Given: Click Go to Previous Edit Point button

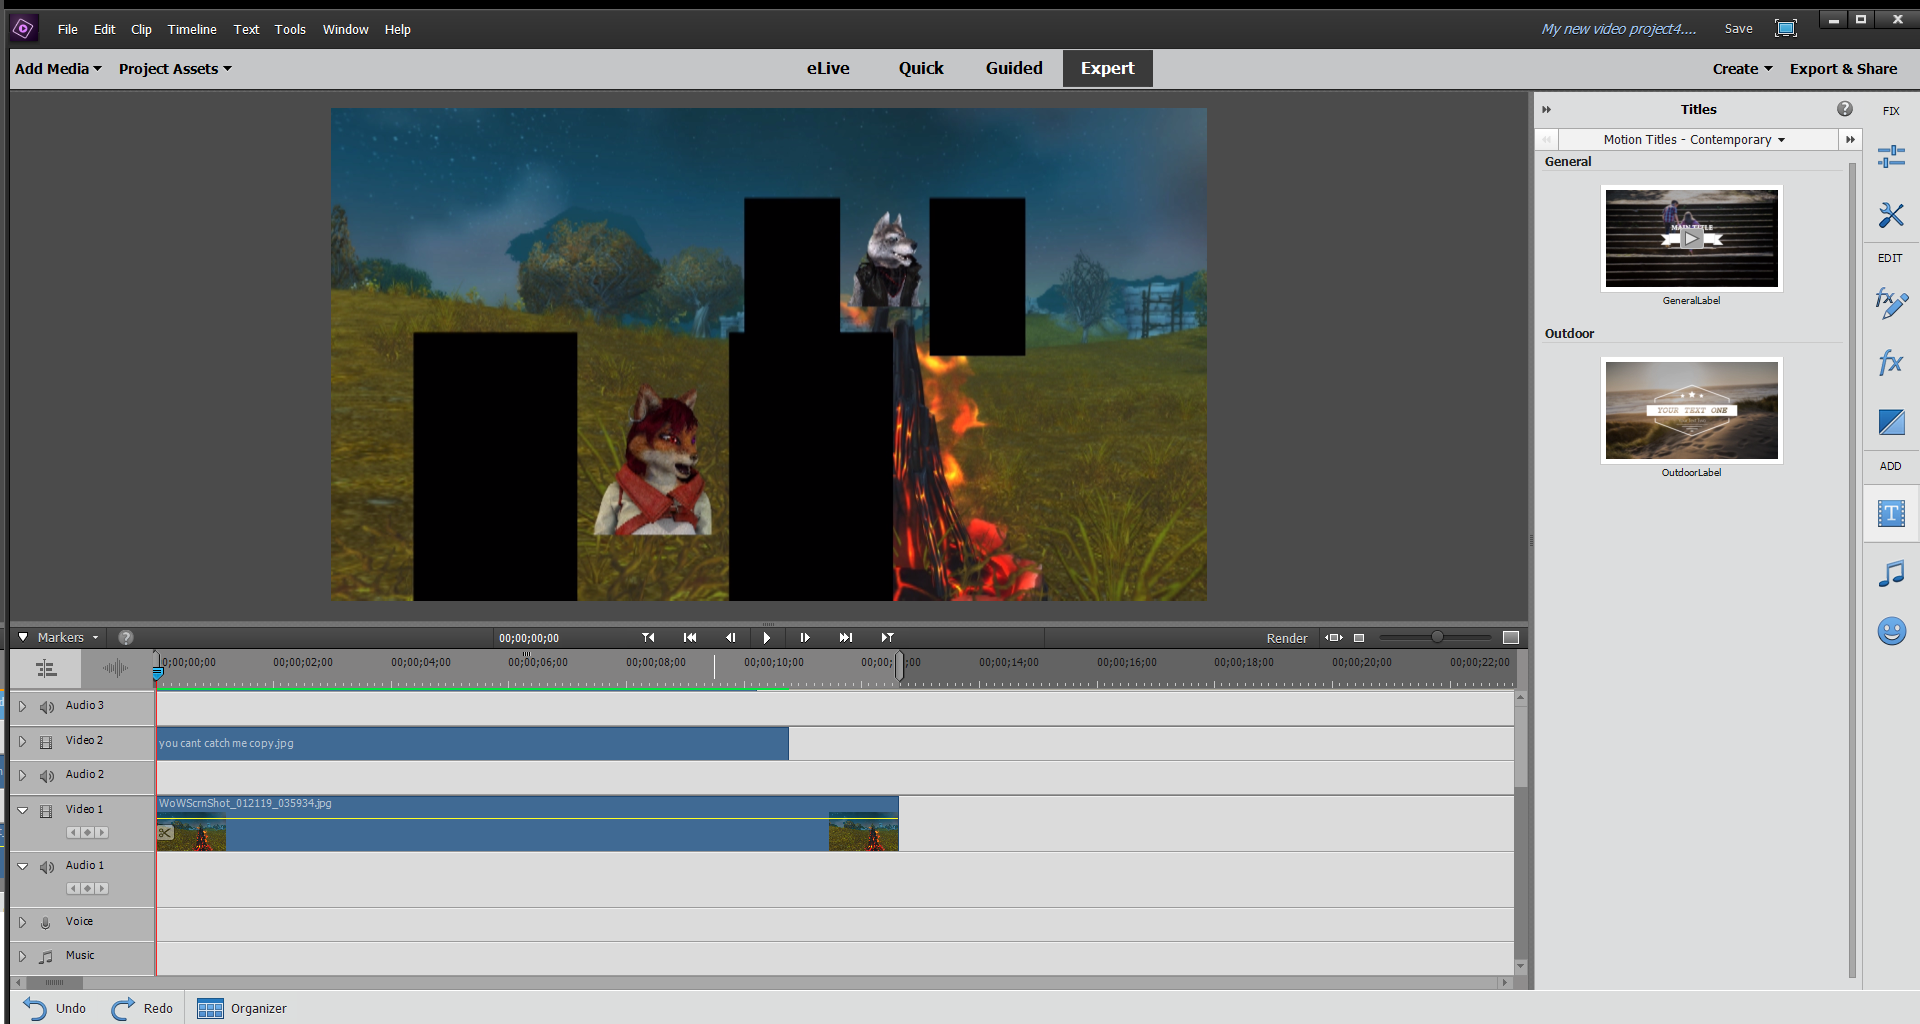Looking at the screenshot, I should [x=648, y=637].
